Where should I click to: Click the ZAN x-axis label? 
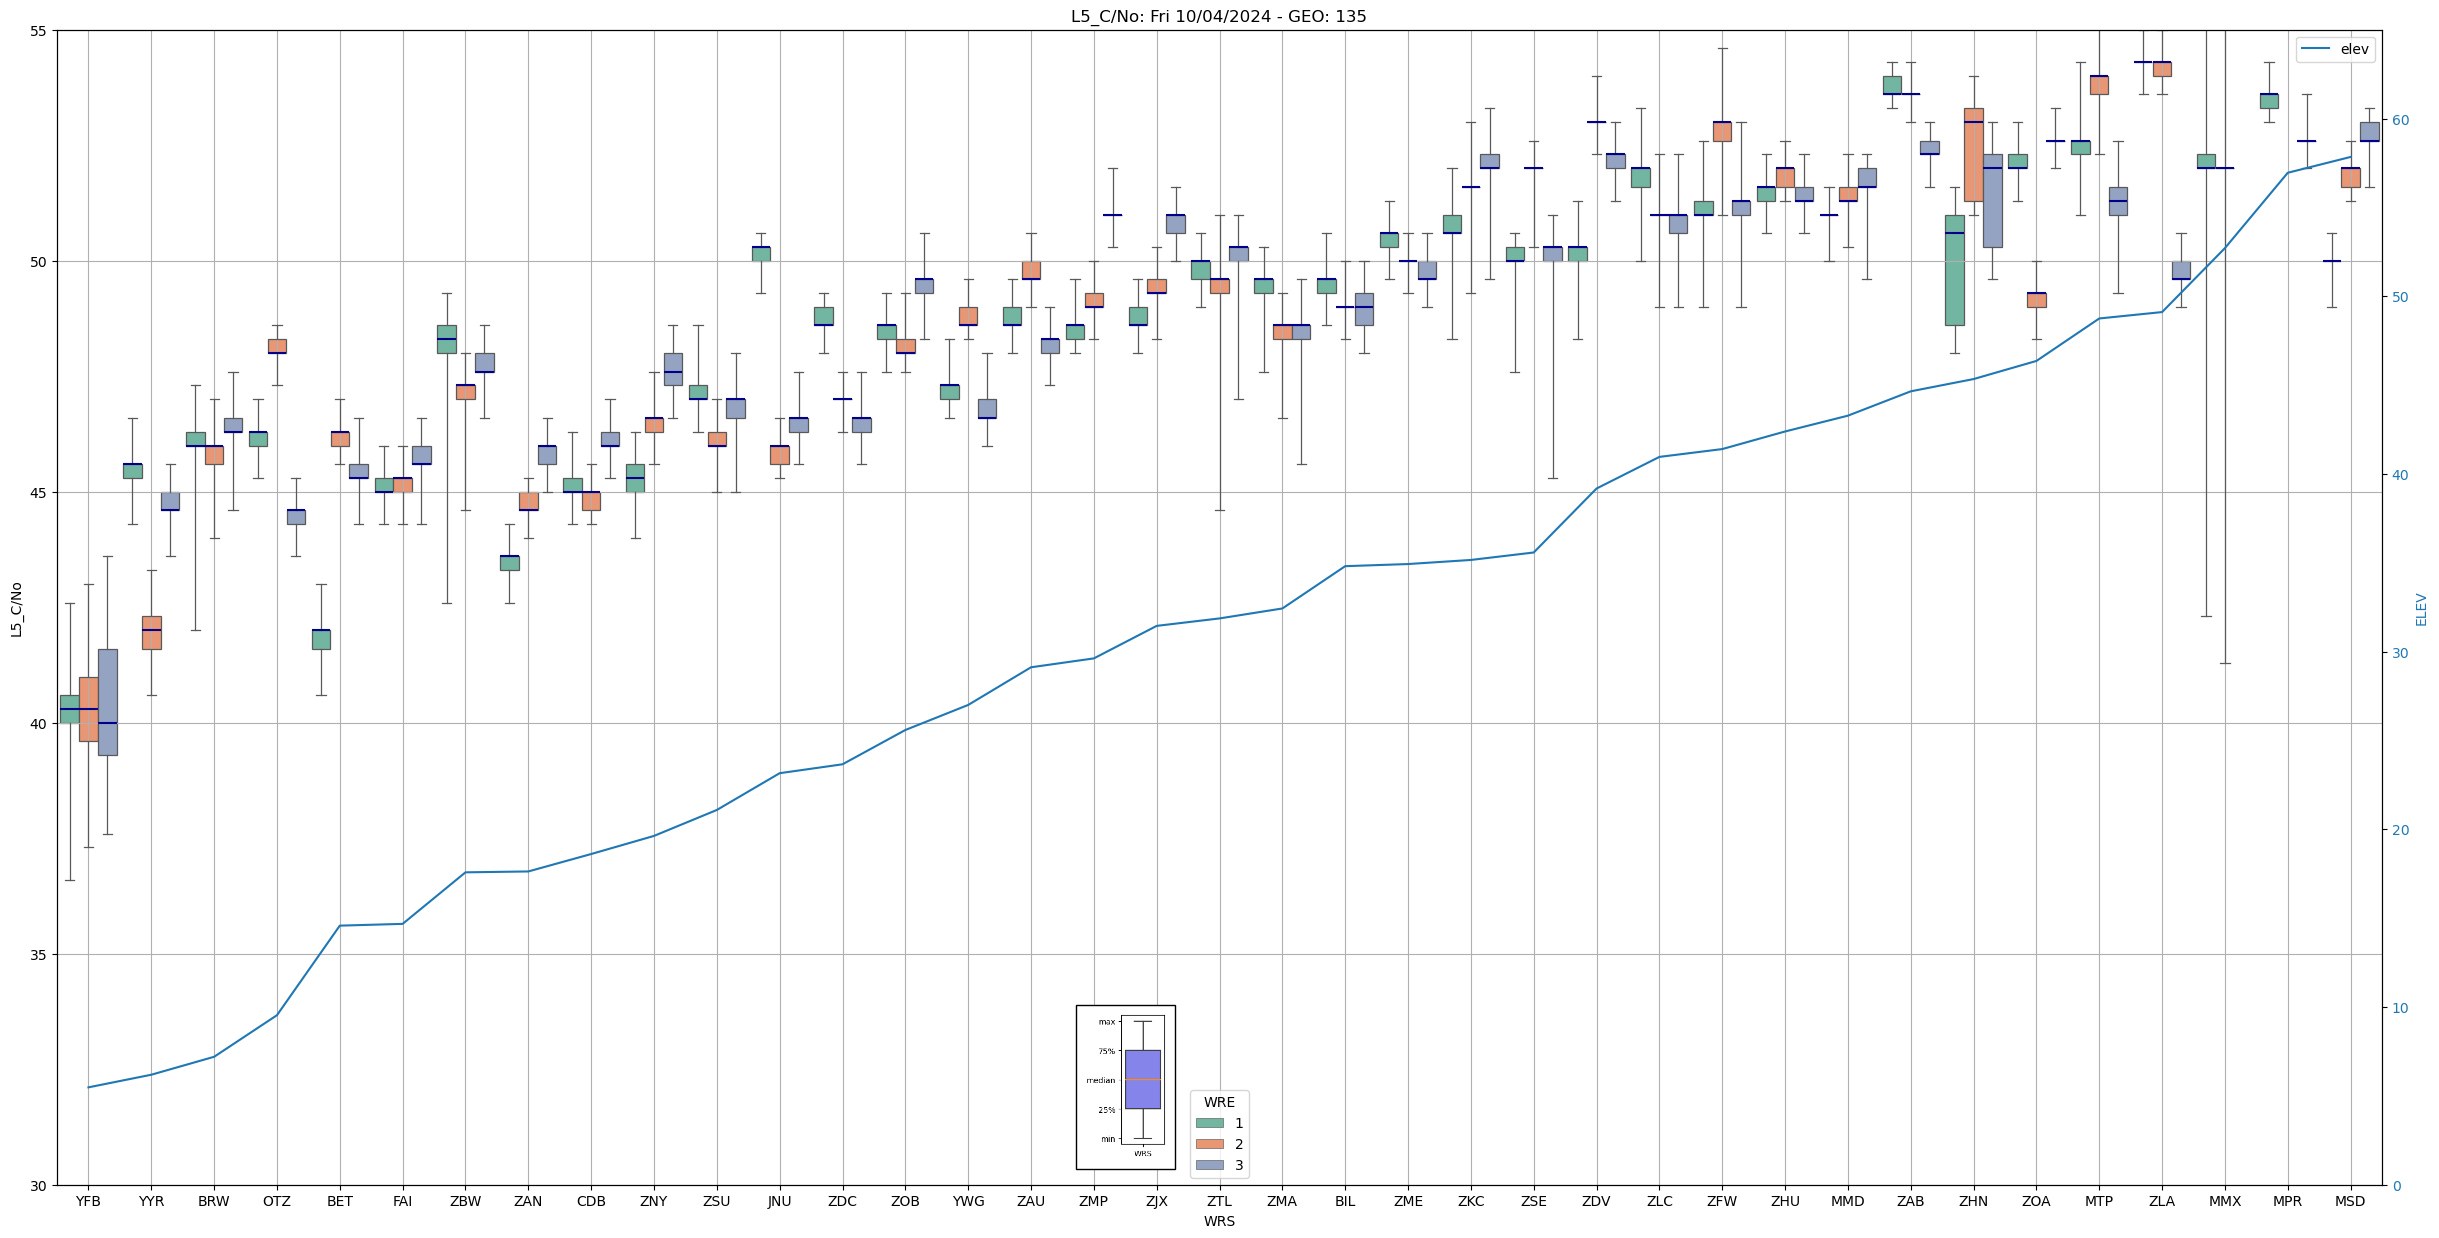click(x=528, y=1201)
